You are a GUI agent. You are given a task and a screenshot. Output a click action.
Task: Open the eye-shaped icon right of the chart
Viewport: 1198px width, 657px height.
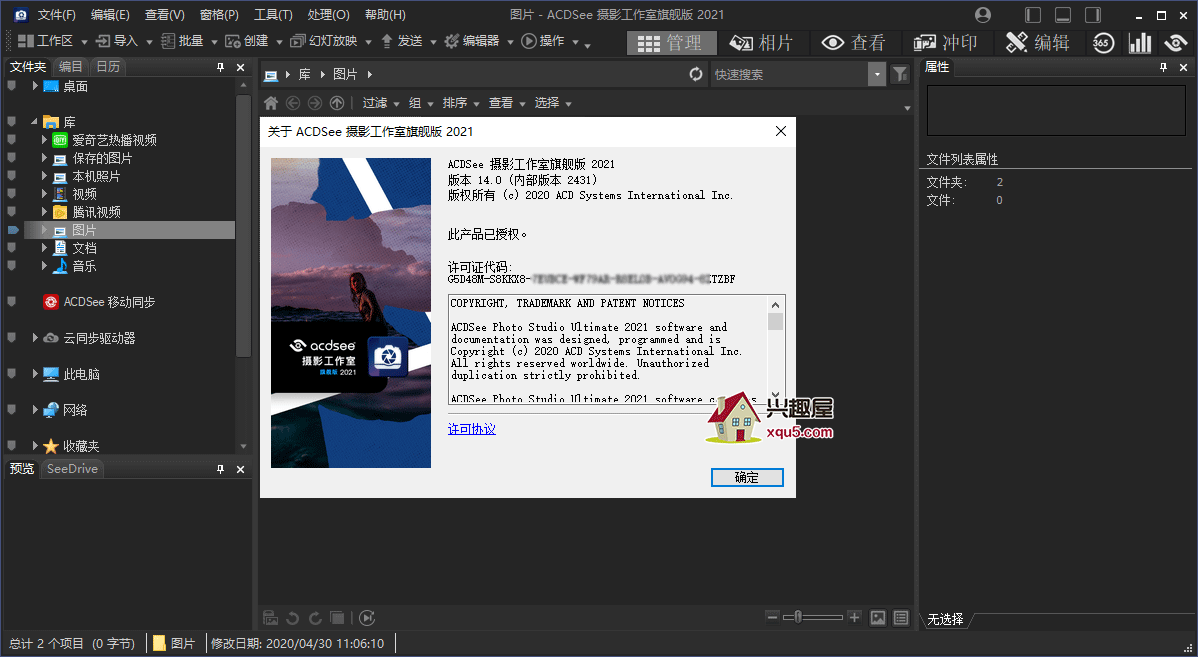1177,43
